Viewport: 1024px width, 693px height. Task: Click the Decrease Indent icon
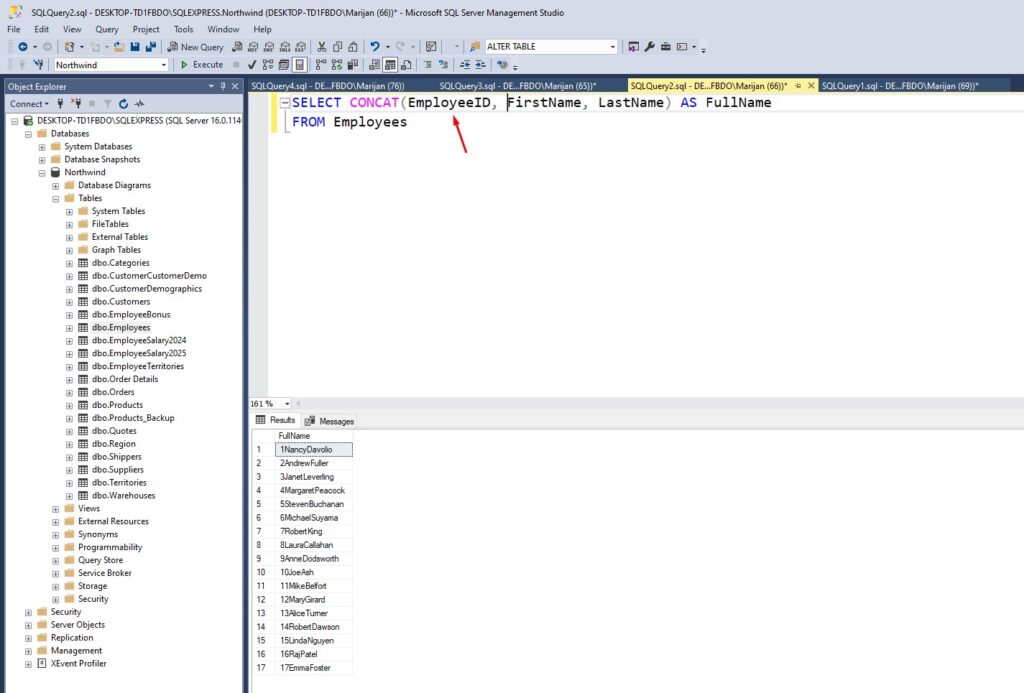coord(465,65)
